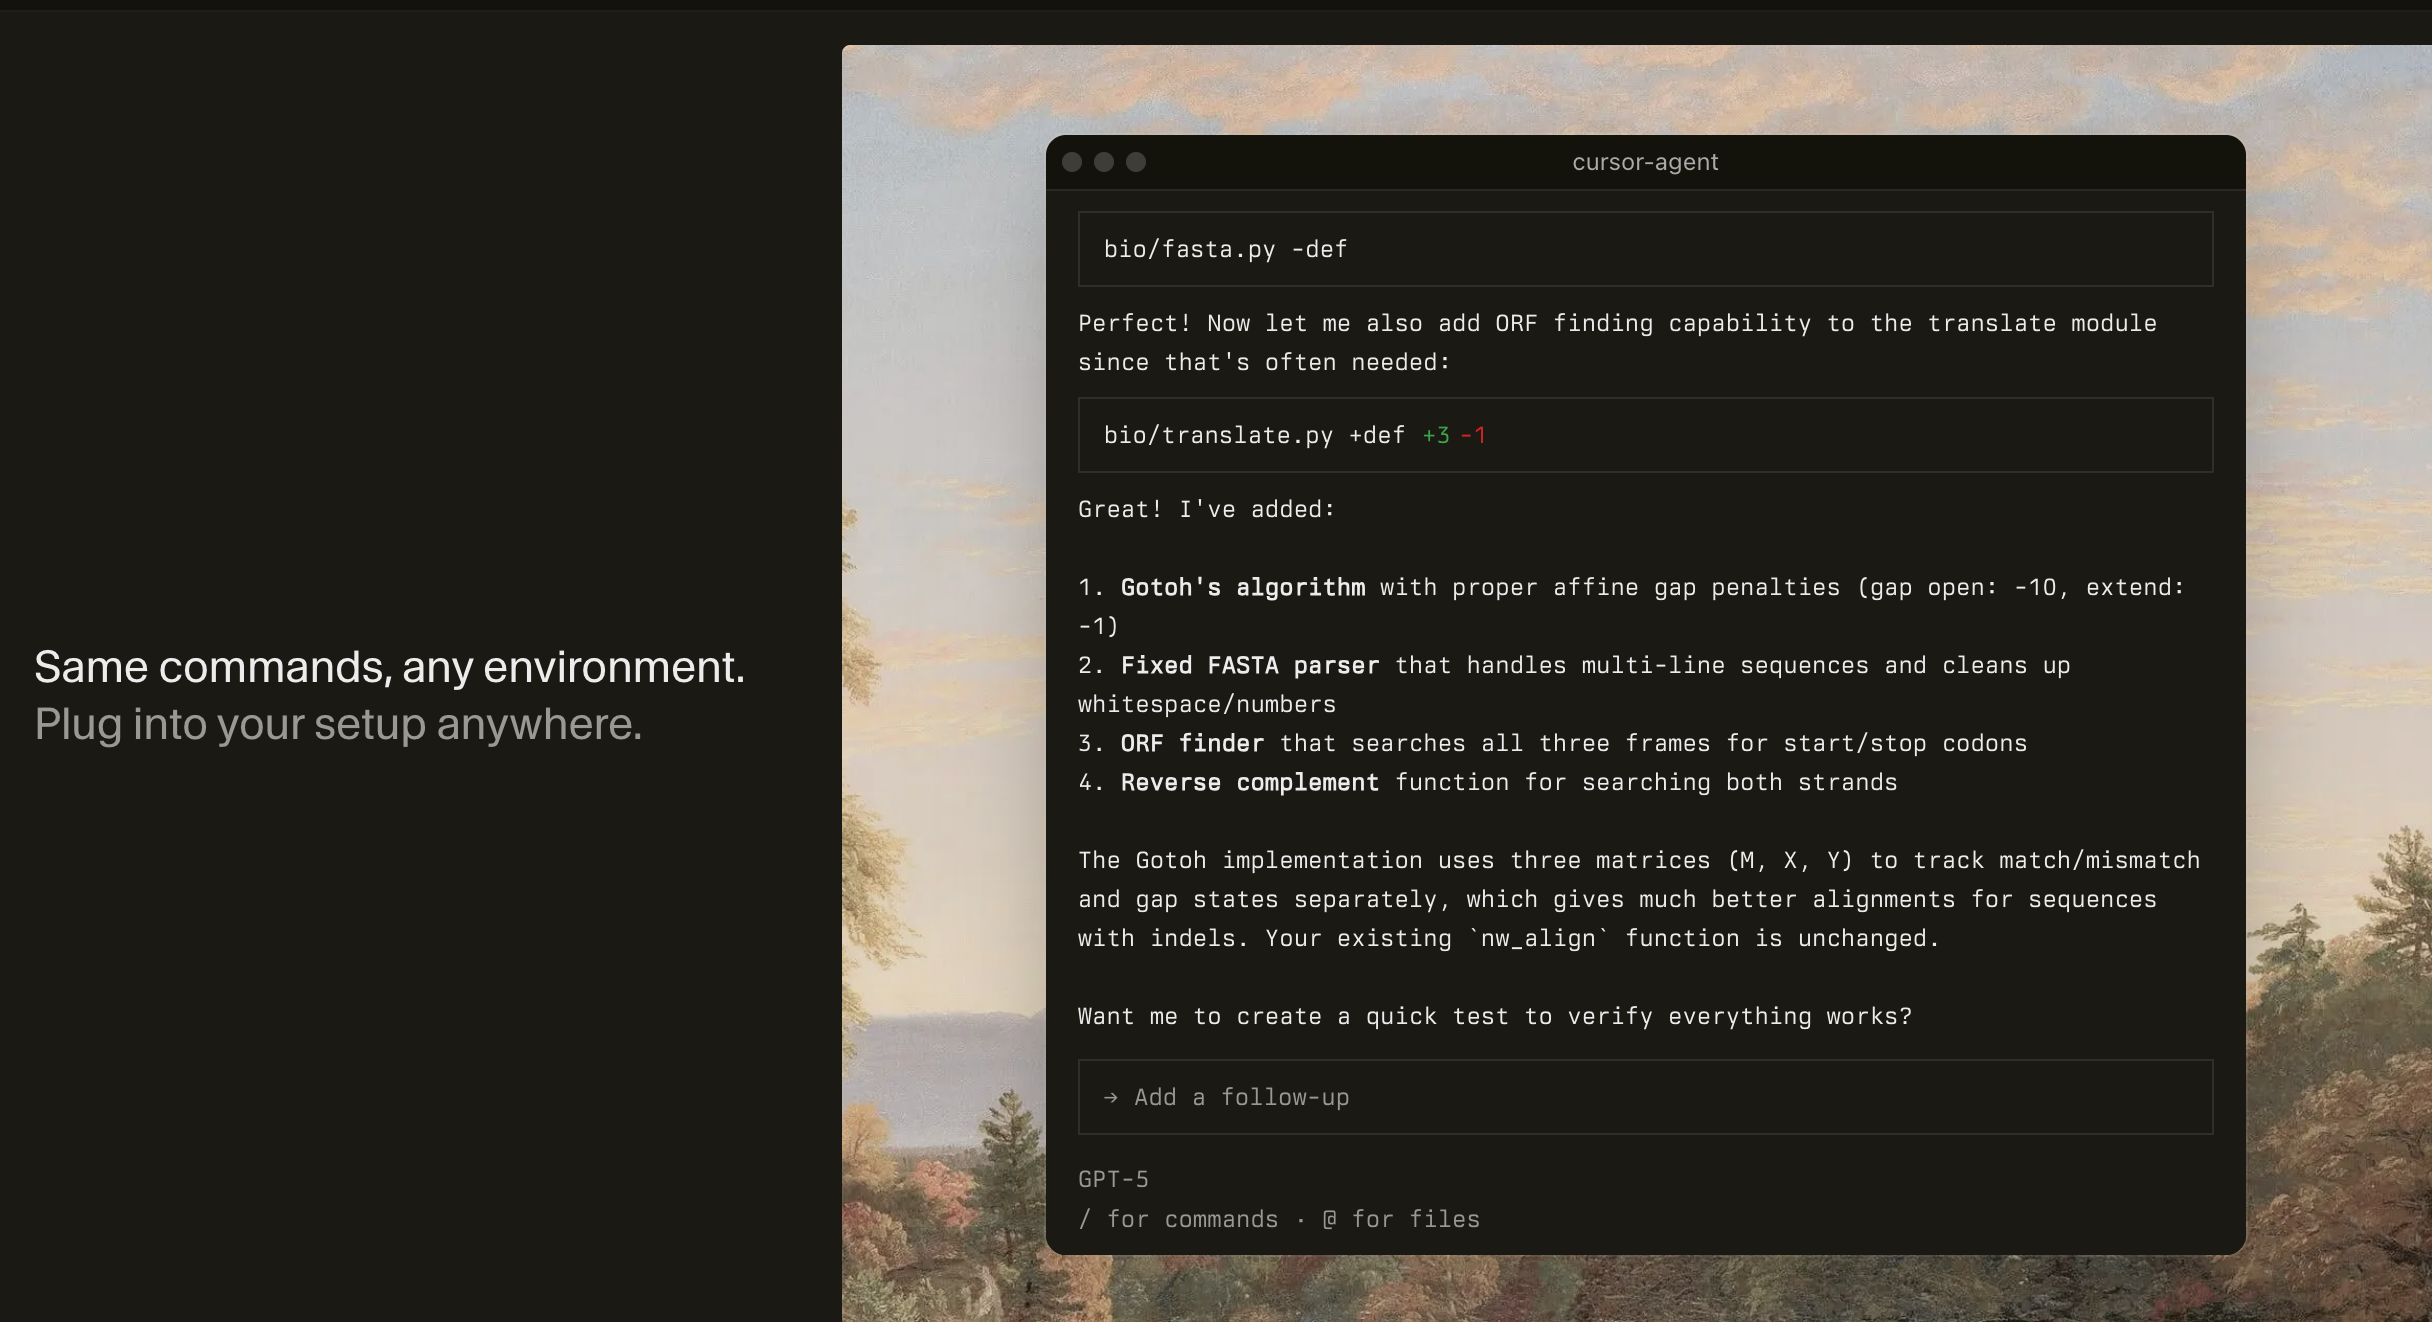Click the cursor-agent window title
The width and height of the screenshot is (2432, 1322).
[1645, 162]
